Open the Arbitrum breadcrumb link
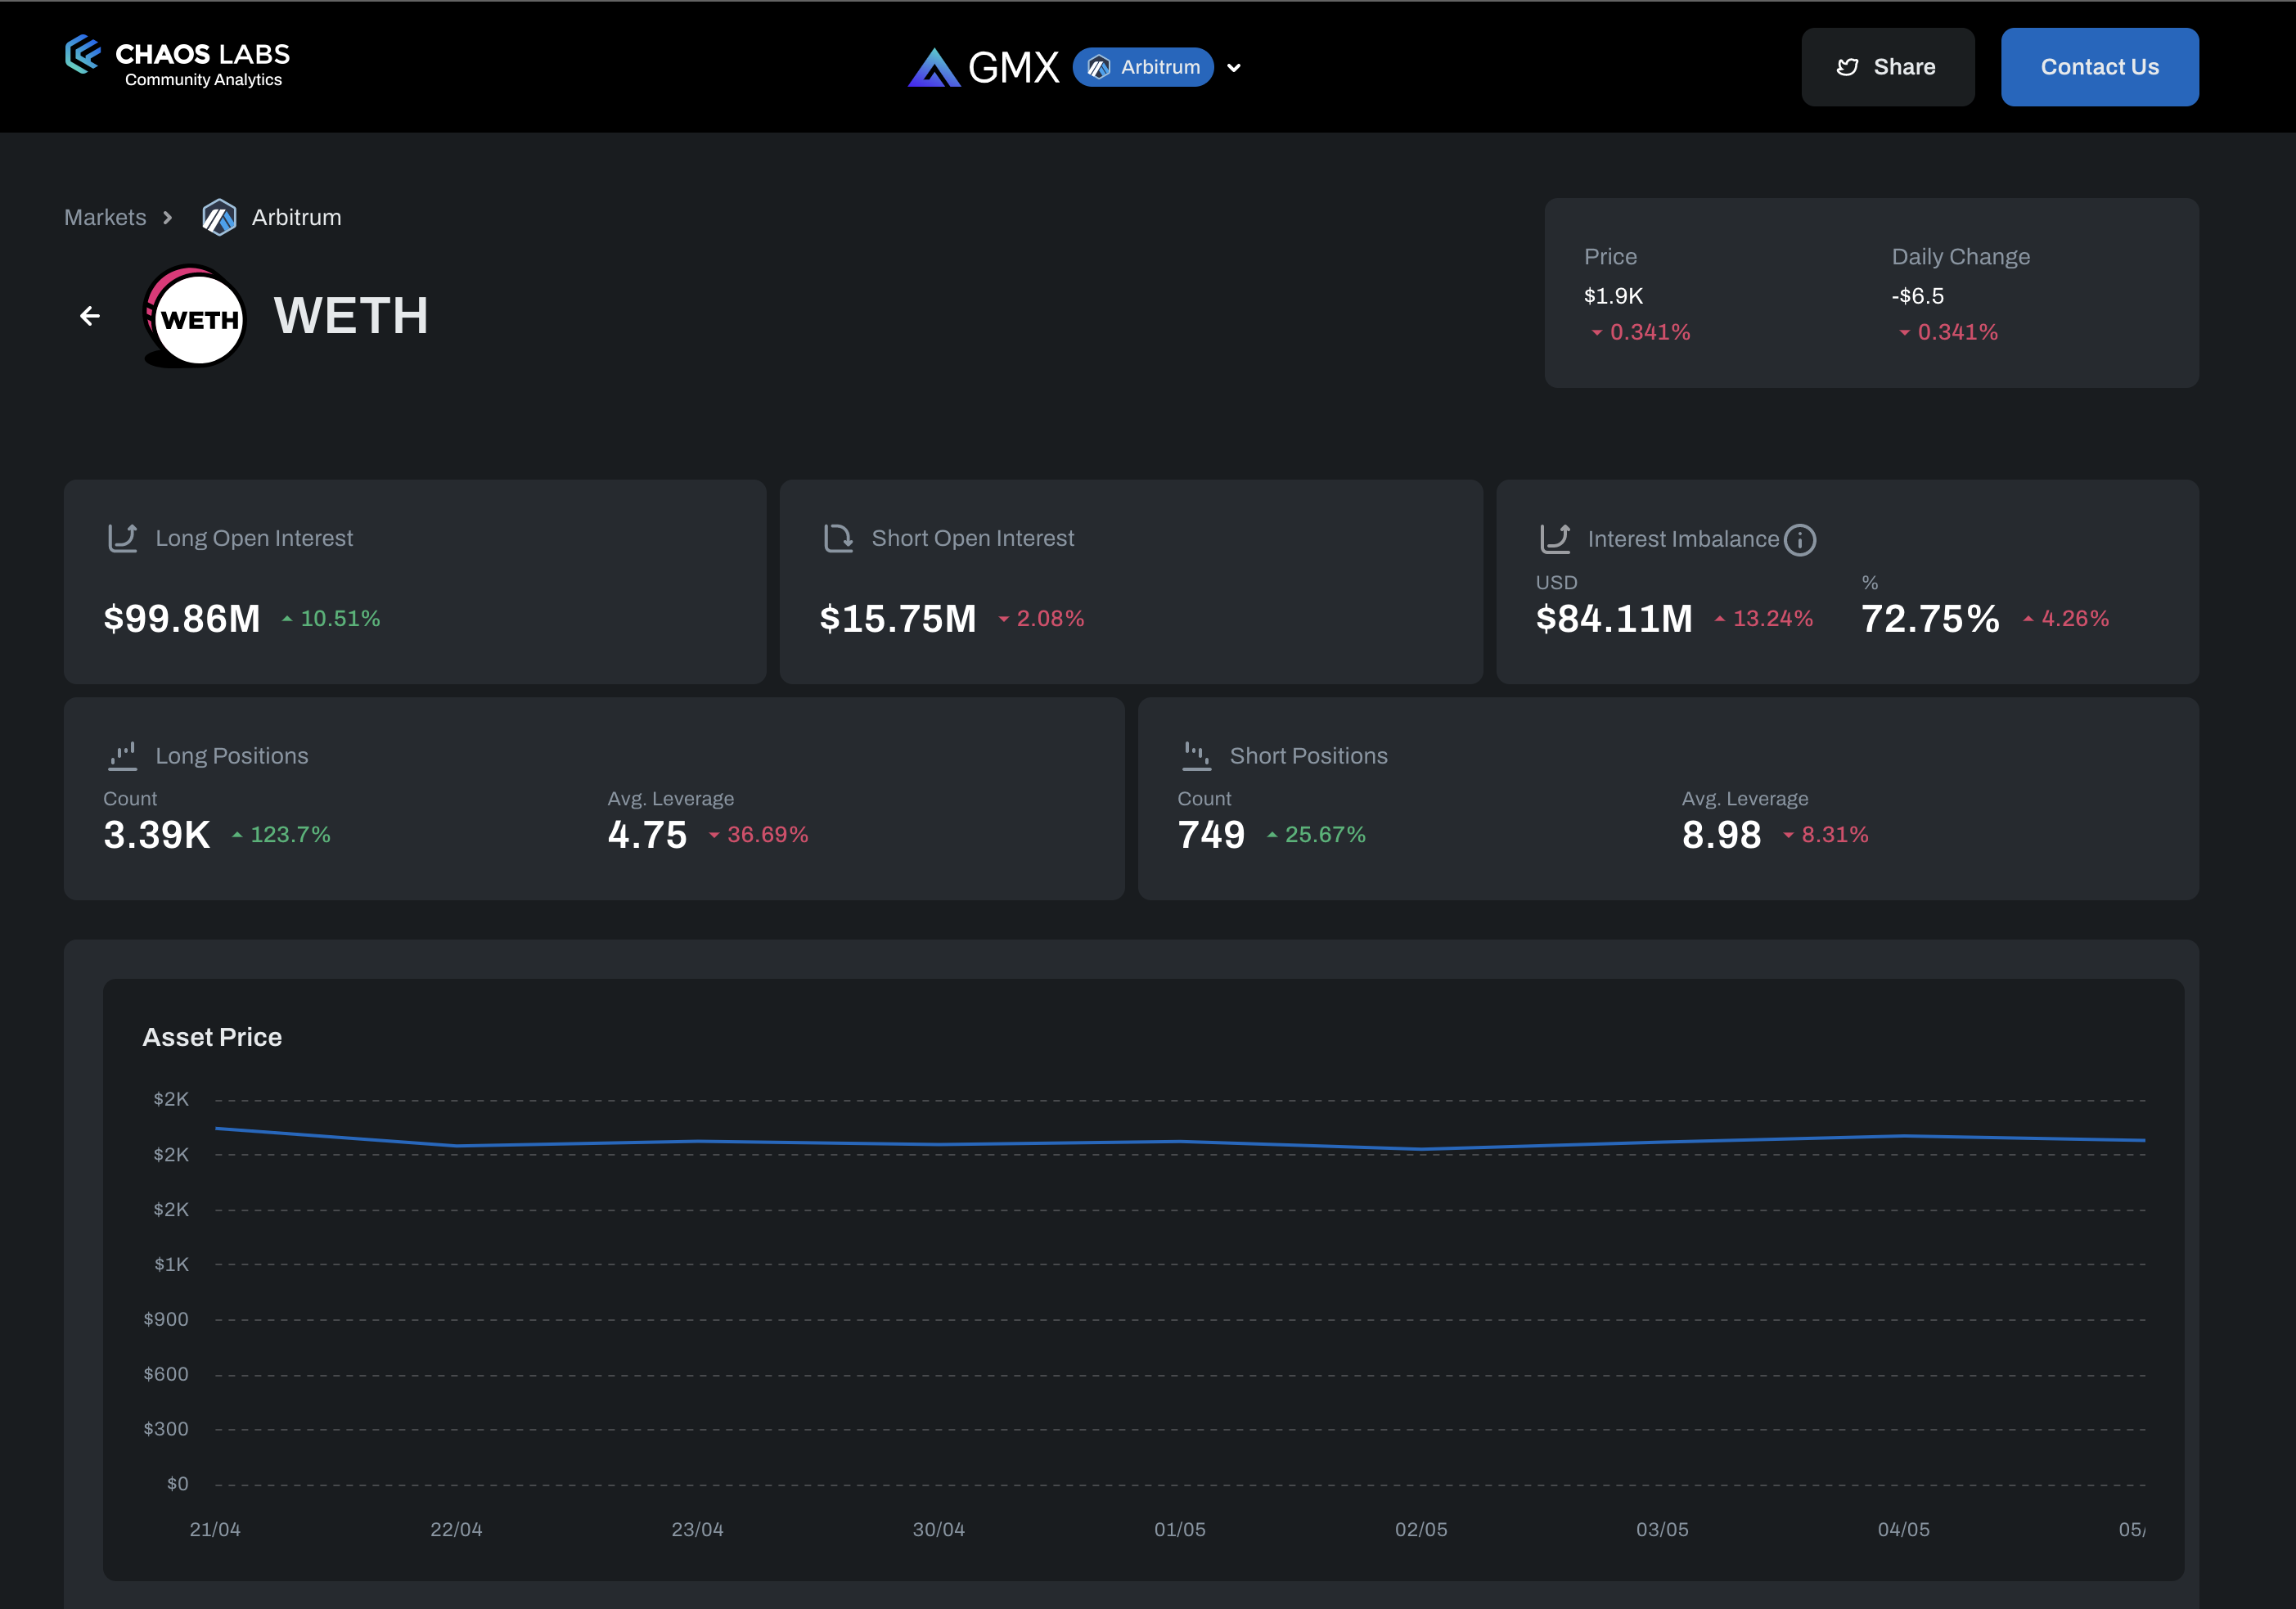The width and height of the screenshot is (2296, 1609). (x=296, y=217)
